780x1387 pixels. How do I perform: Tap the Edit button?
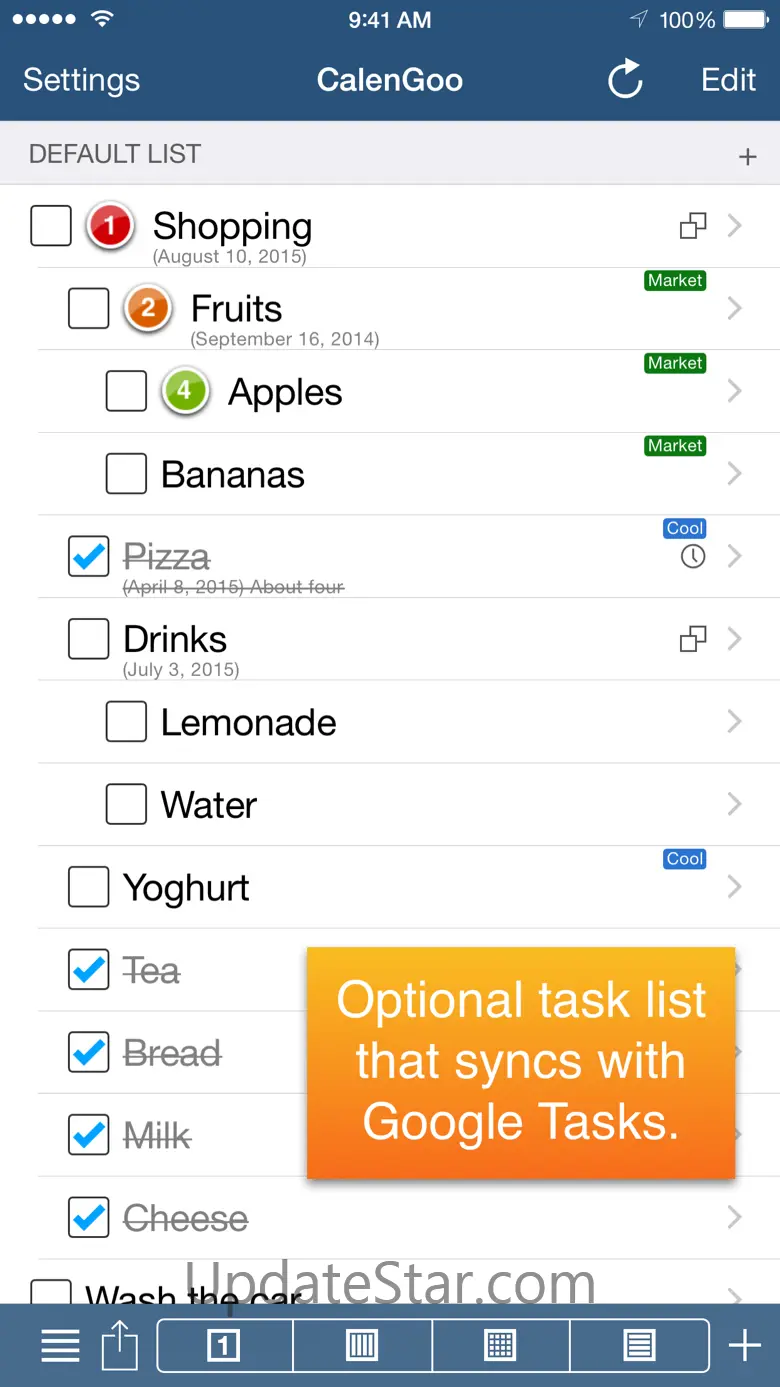pos(728,80)
